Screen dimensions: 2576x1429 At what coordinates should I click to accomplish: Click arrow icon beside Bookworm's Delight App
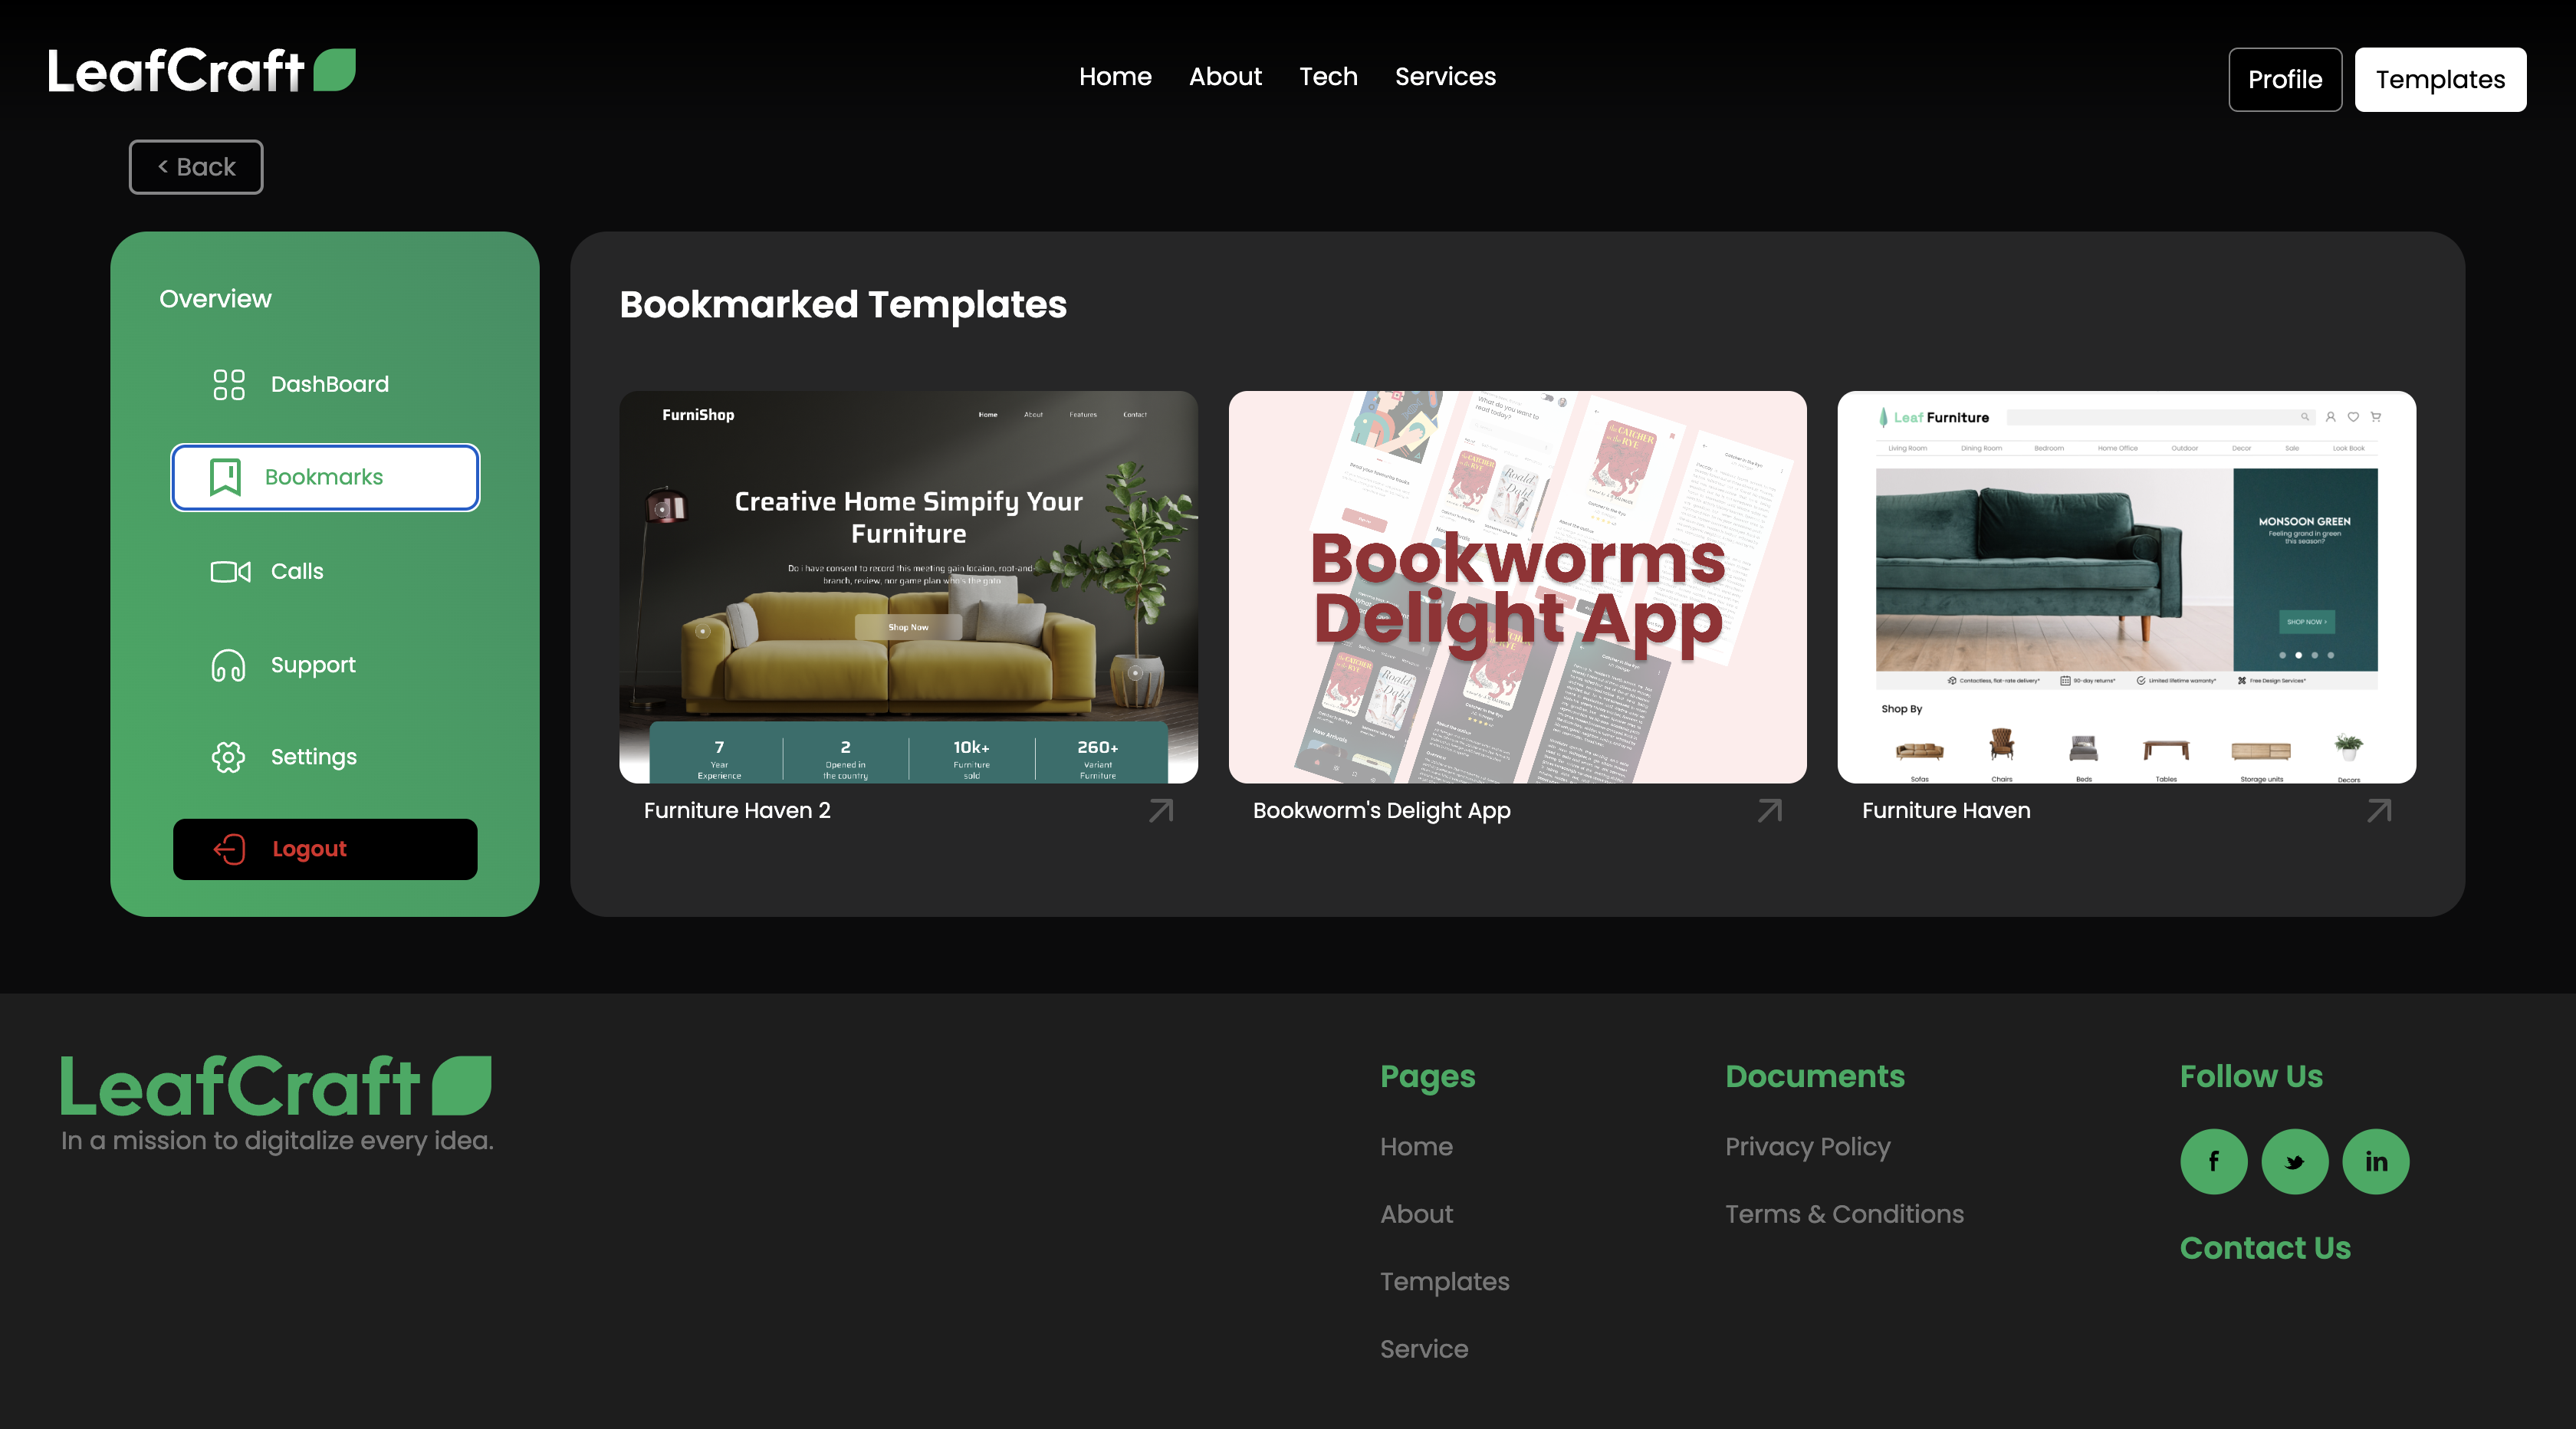(1769, 810)
